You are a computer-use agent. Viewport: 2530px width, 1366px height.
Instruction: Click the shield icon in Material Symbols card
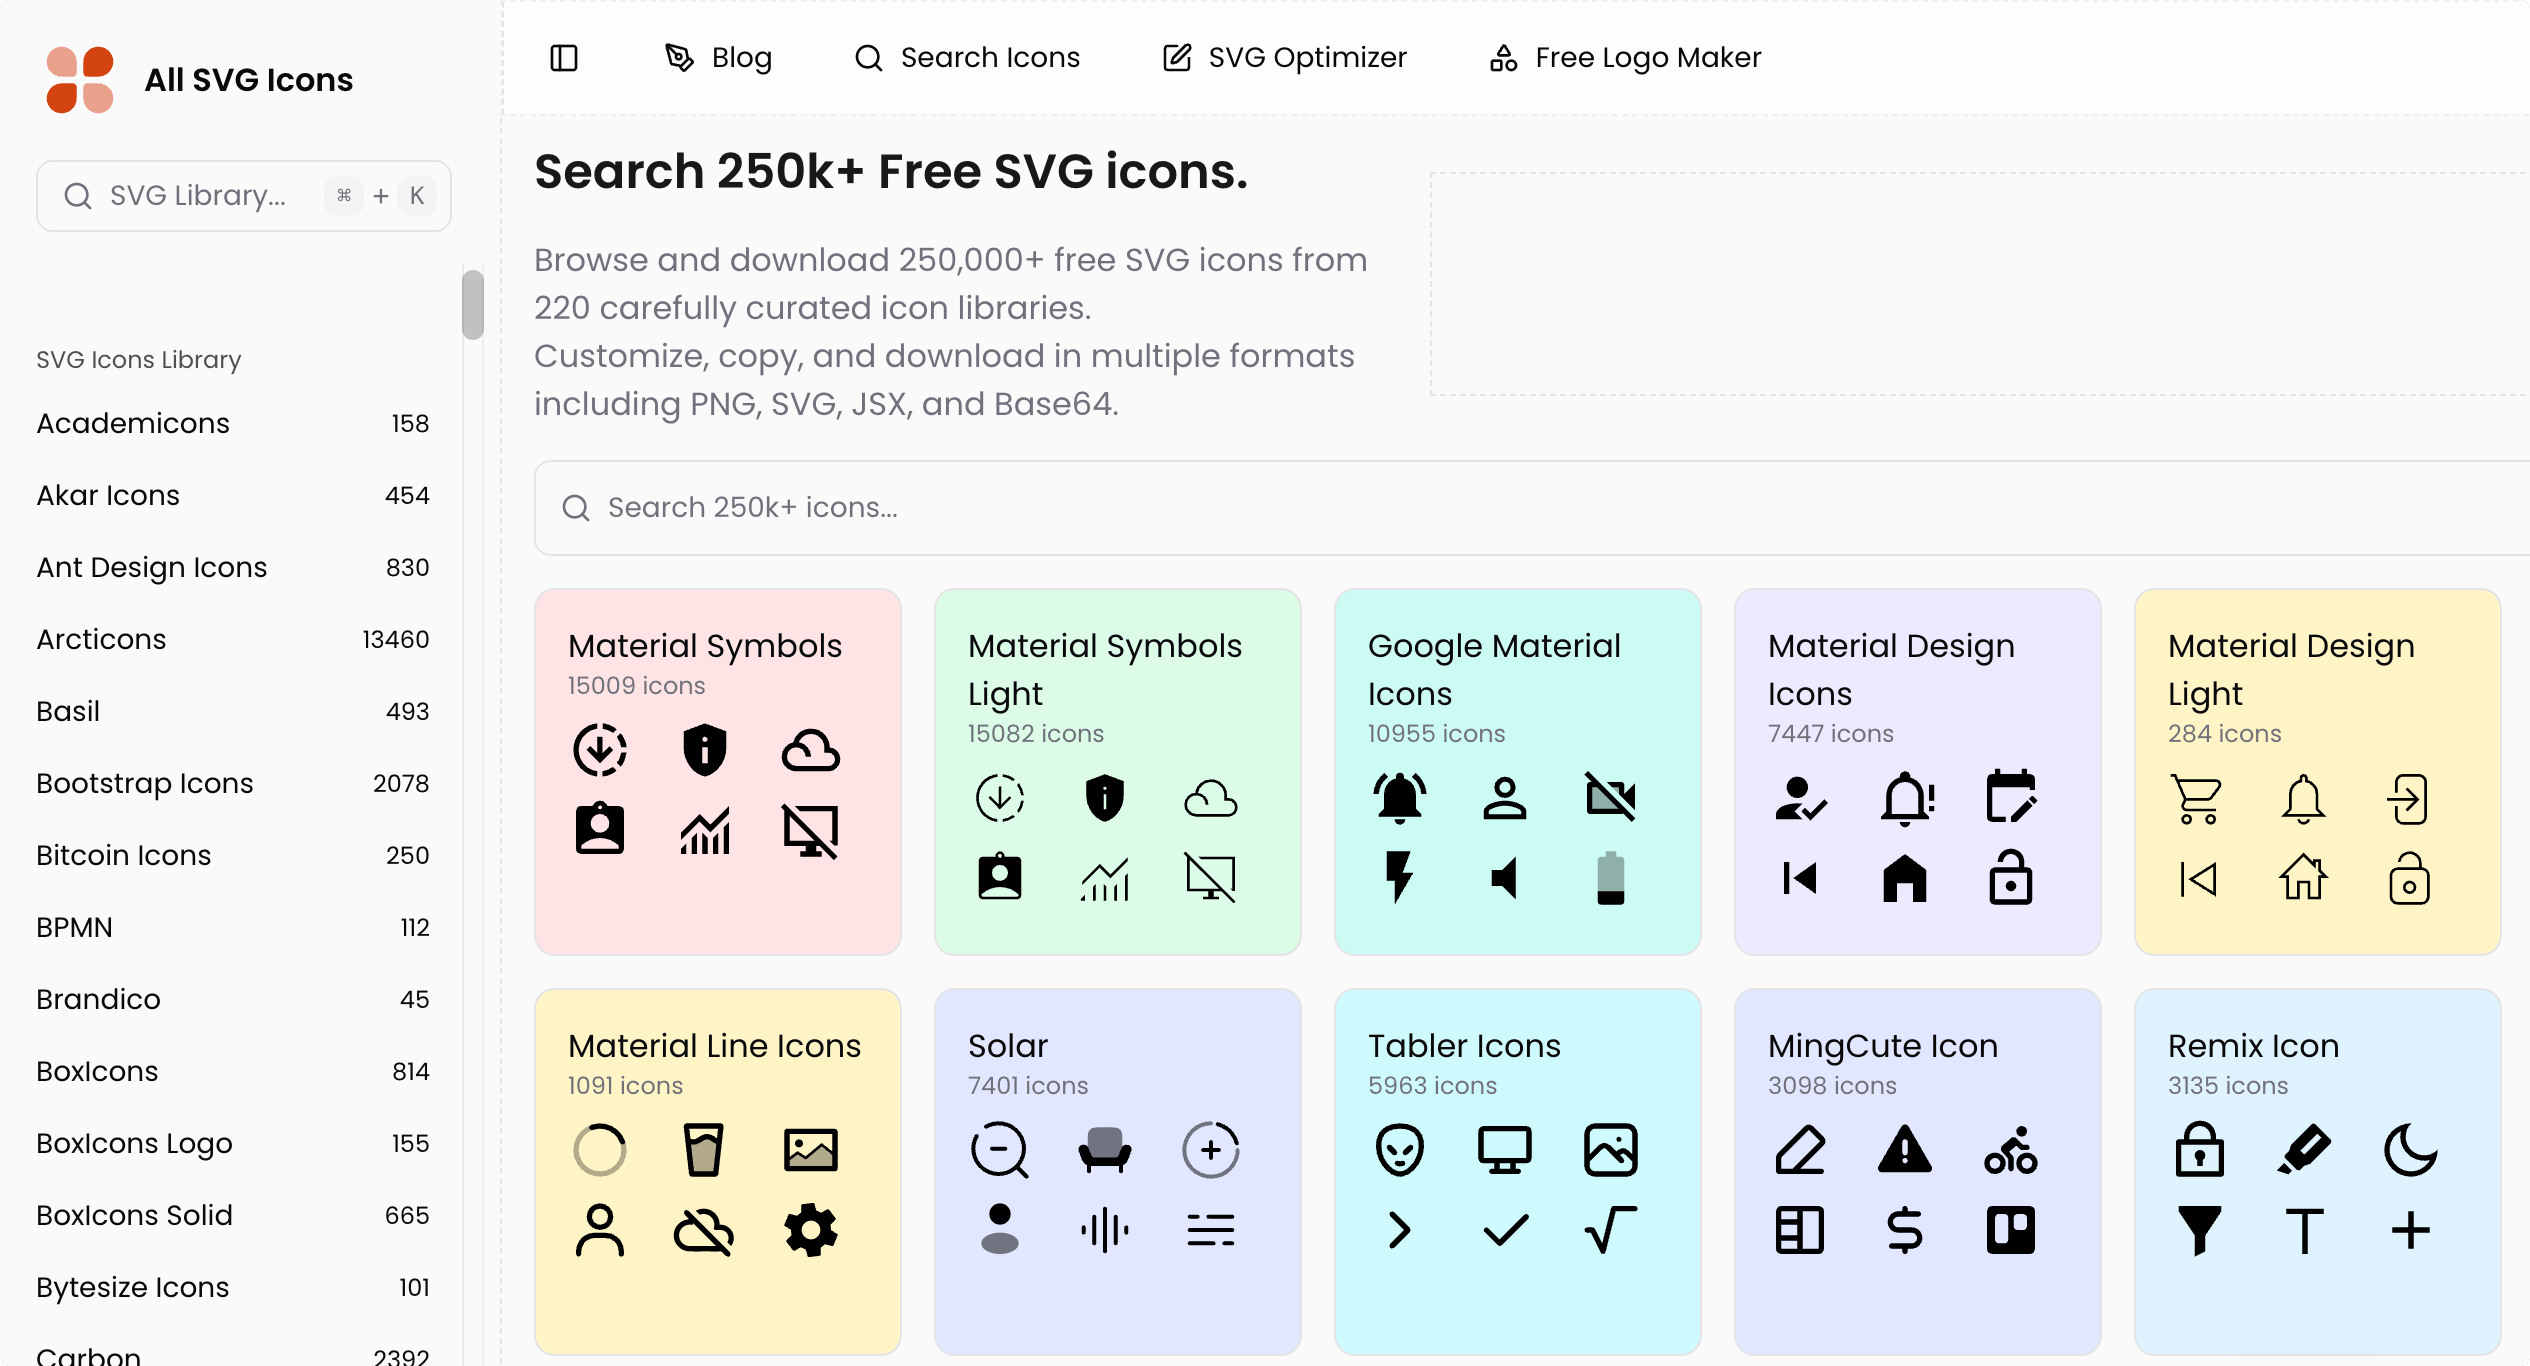coord(704,750)
